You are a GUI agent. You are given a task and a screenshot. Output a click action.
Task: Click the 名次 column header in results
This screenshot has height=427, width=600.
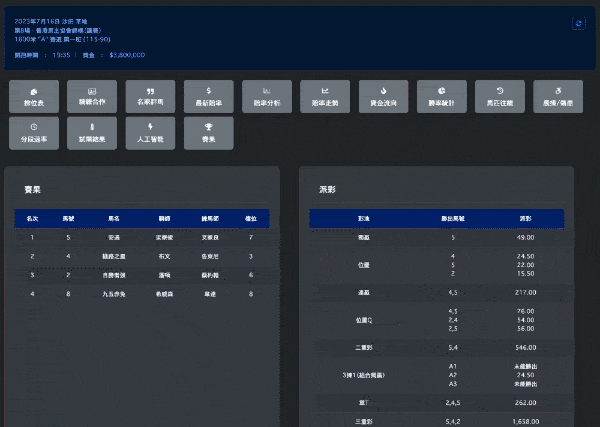(x=32, y=217)
